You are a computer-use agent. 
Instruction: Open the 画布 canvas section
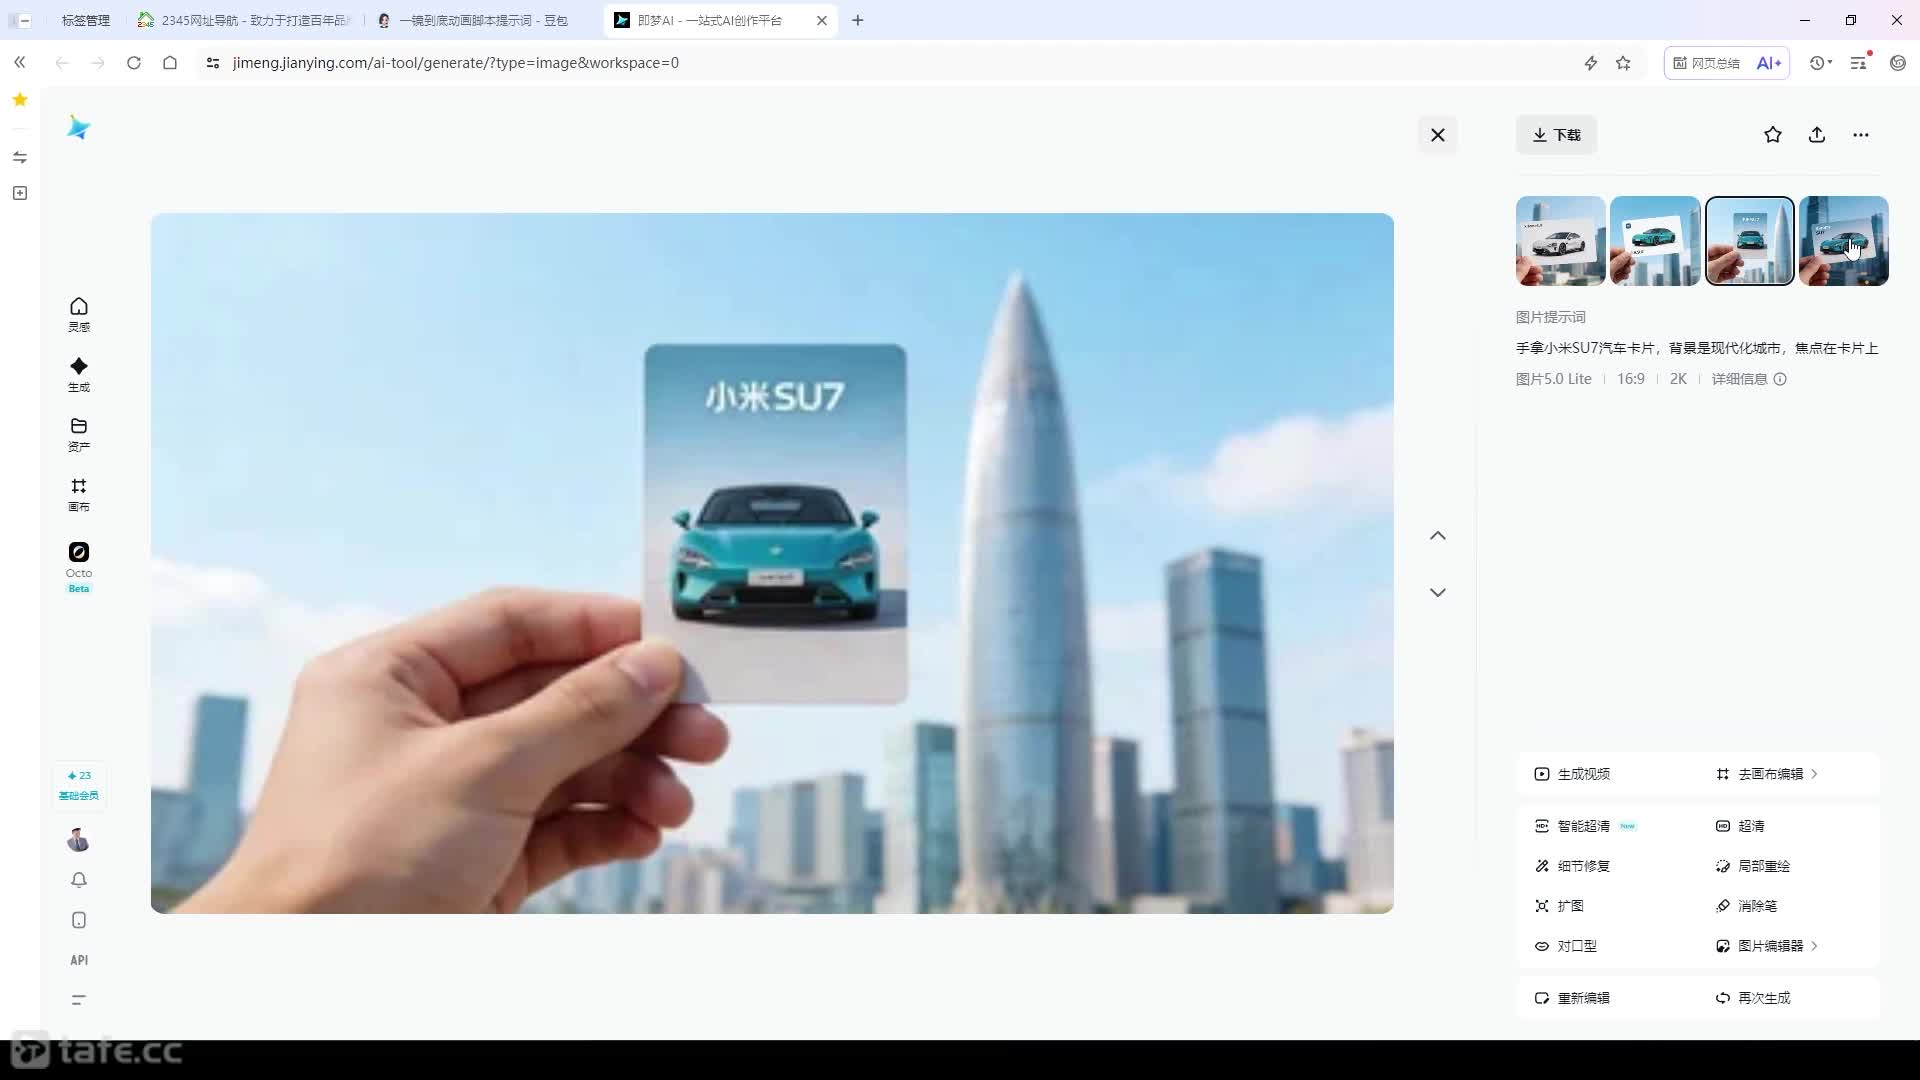point(79,494)
